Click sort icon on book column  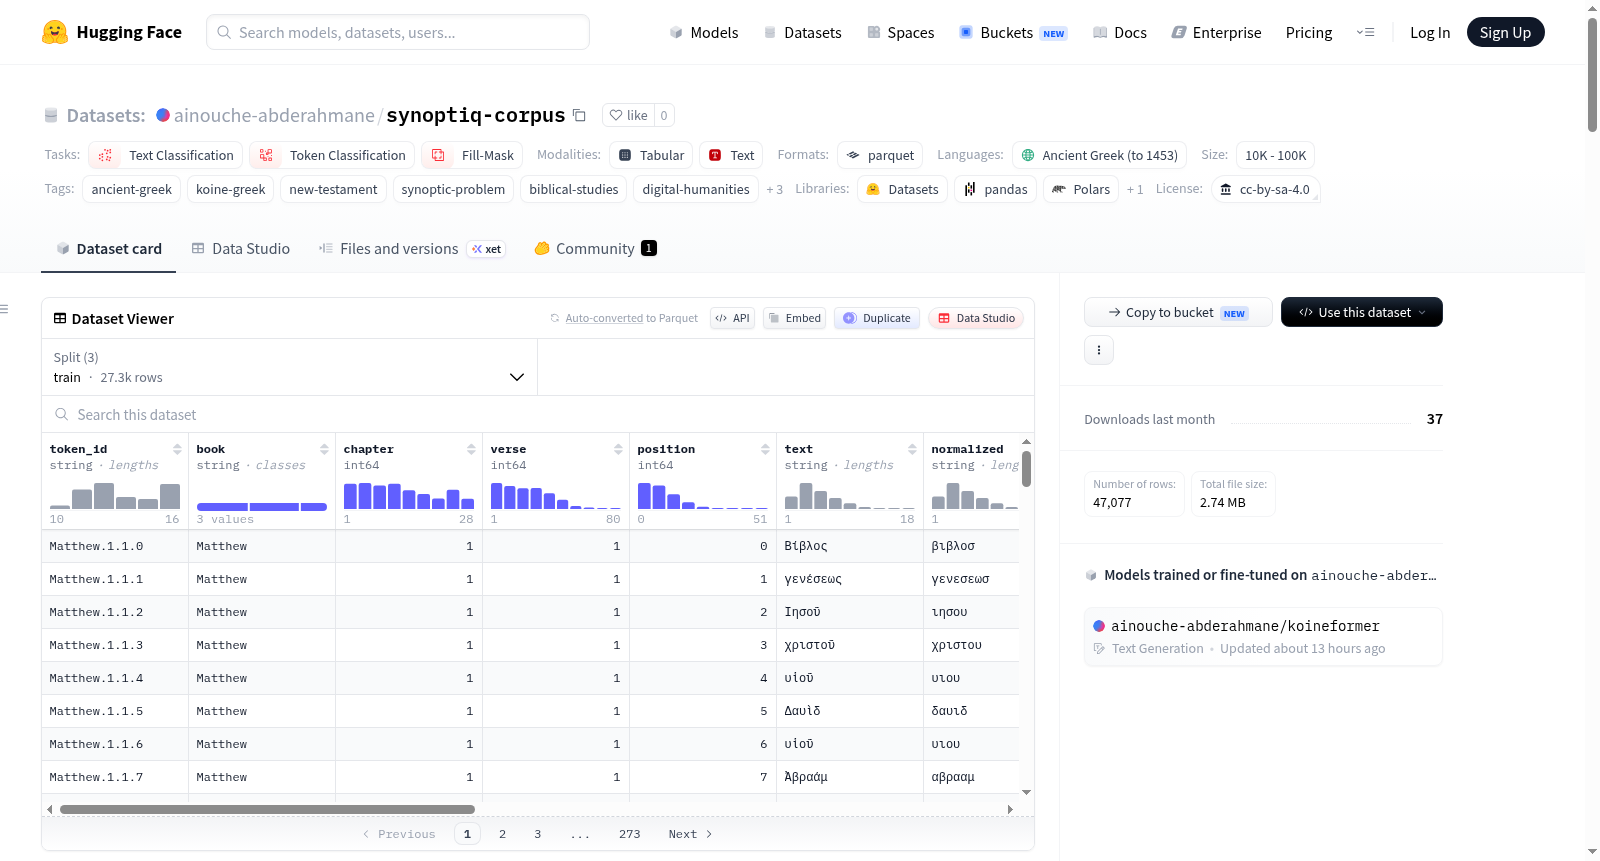pos(324,449)
